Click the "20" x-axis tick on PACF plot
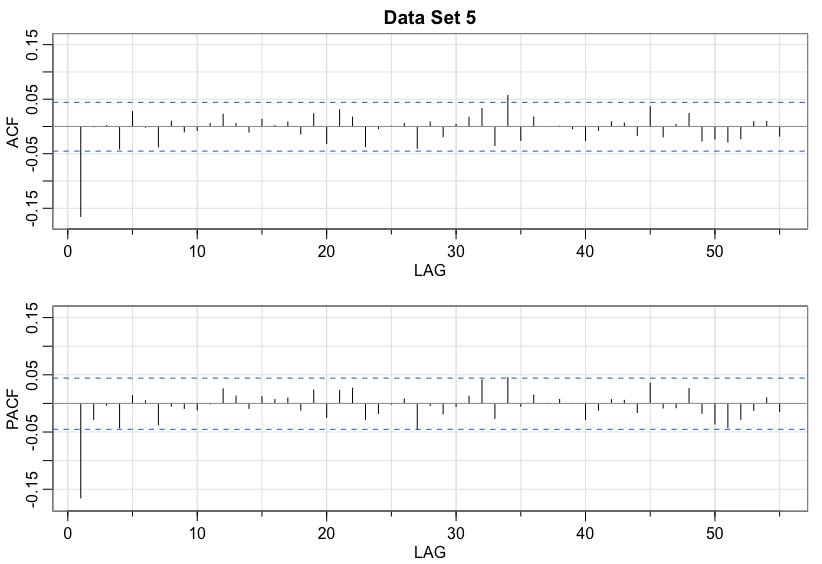Screen dimensions: 822x564 pyautogui.click(x=326, y=530)
